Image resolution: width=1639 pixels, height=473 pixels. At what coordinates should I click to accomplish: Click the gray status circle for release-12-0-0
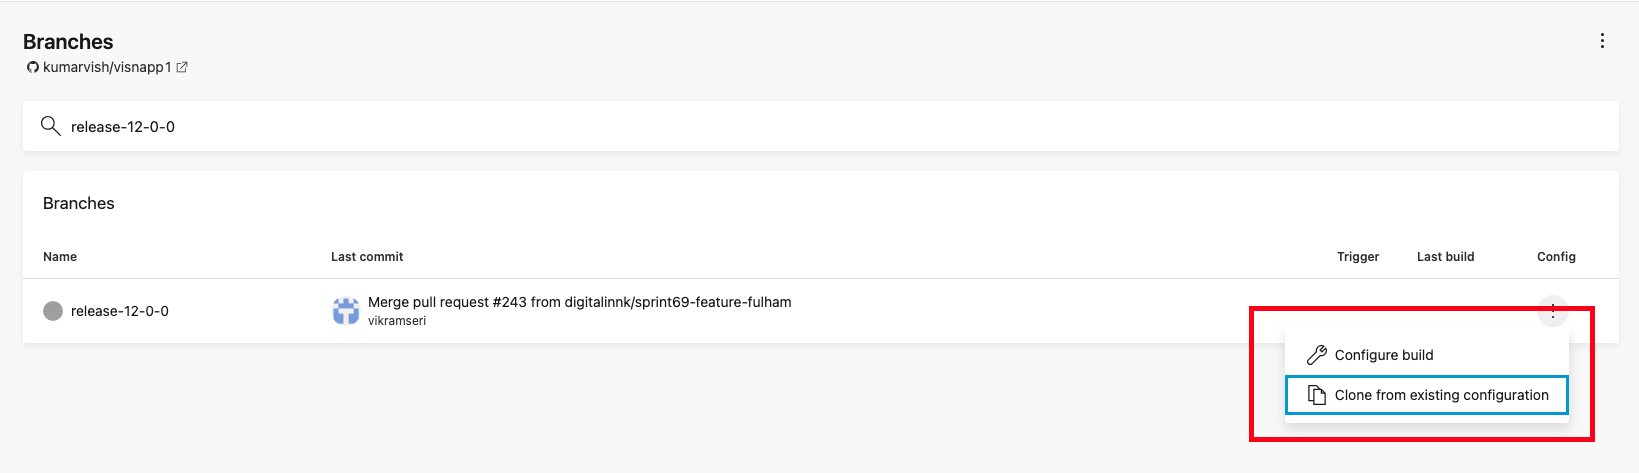click(x=53, y=311)
